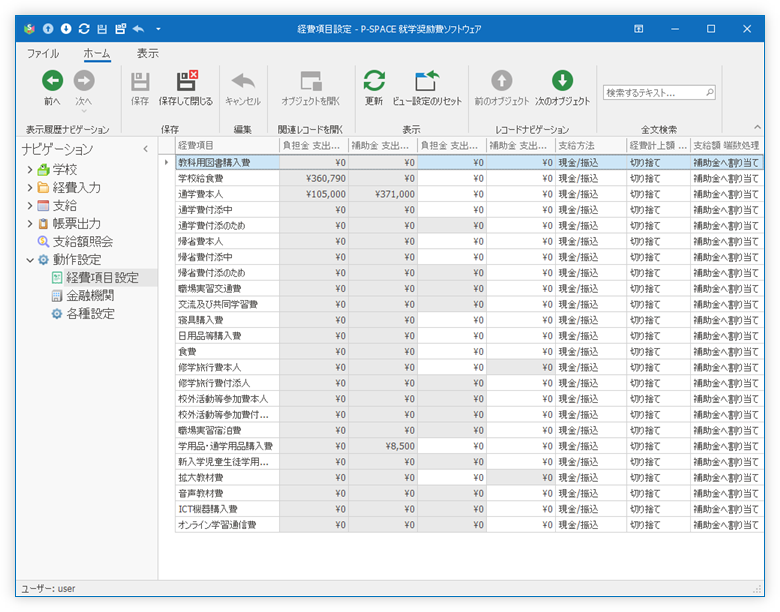The height and width of the screenshot is (612, 780).
Task: Select the 帰省費本人 row
Action: (x=469, y=241)
